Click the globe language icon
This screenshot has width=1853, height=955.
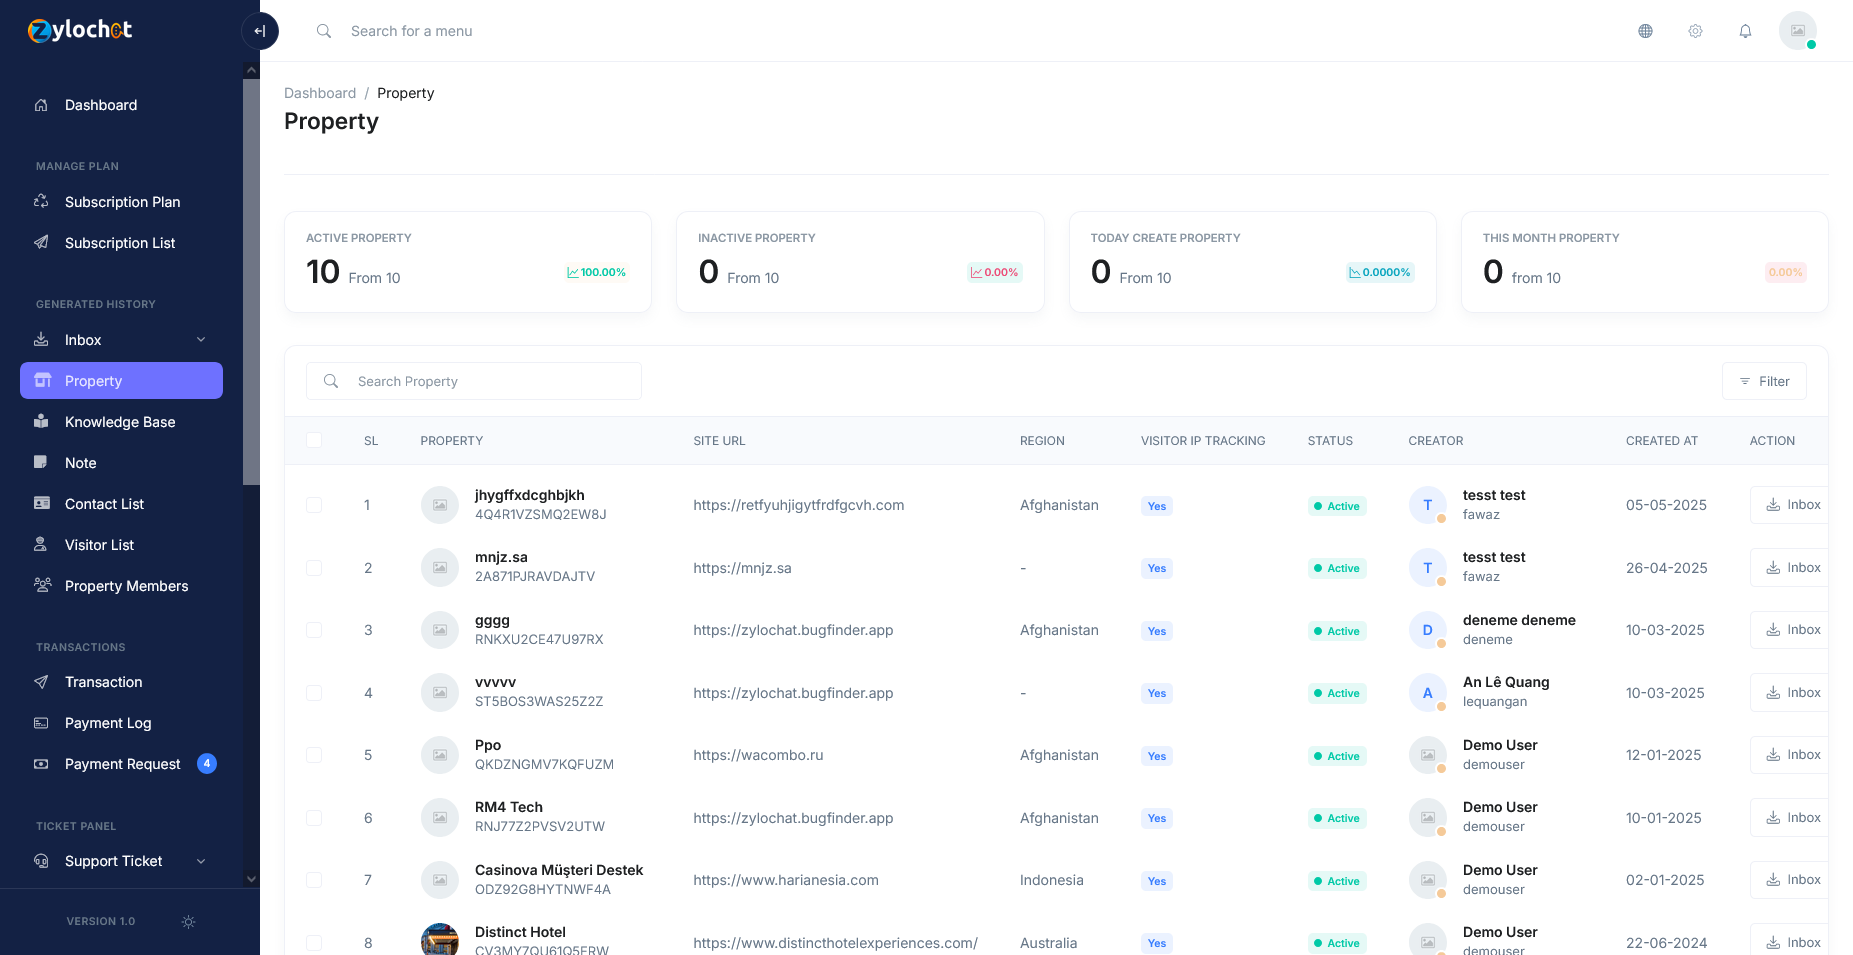pos(1645,31)
